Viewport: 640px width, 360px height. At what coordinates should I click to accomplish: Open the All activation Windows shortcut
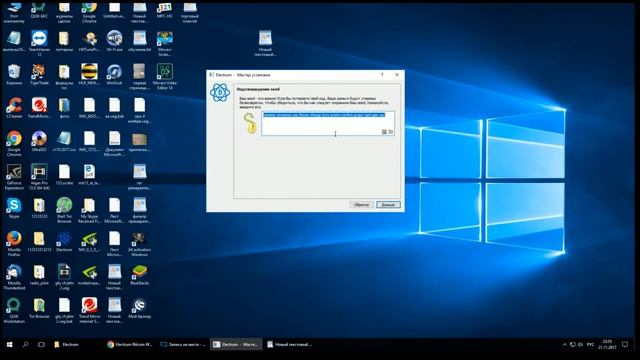coord(140,244)
